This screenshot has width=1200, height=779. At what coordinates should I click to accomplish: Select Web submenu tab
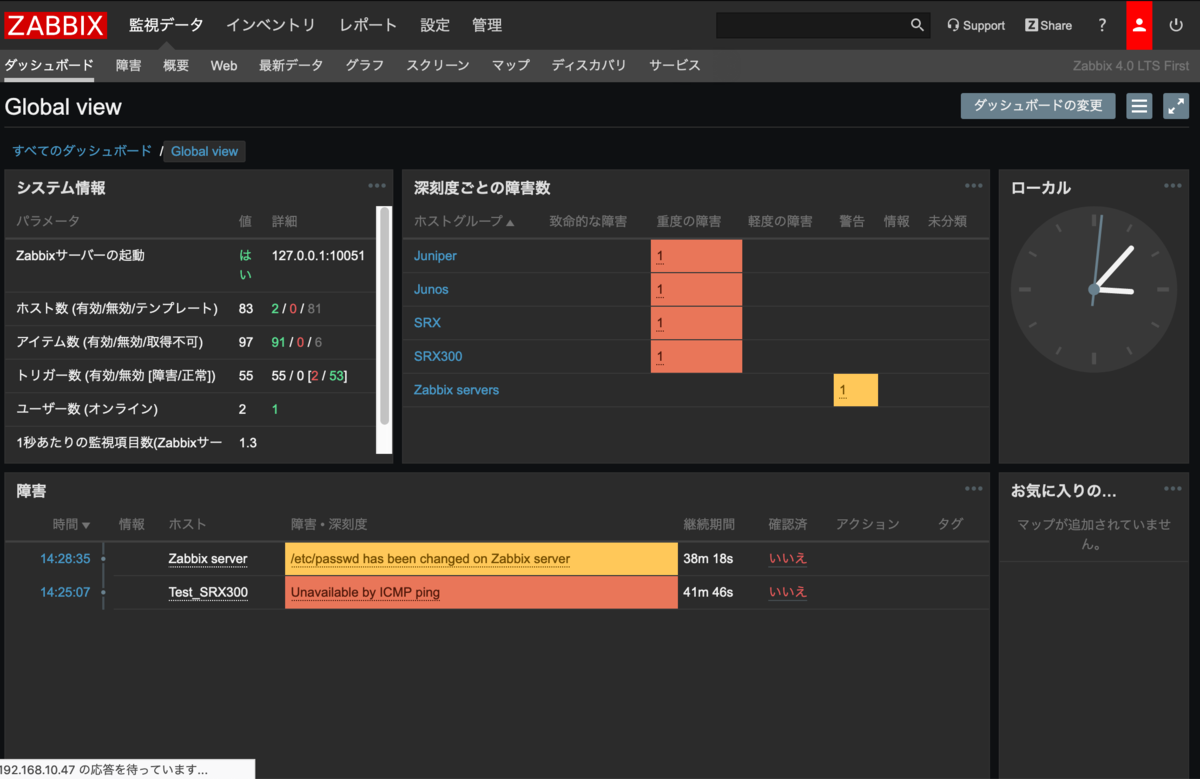pos(224,65)
